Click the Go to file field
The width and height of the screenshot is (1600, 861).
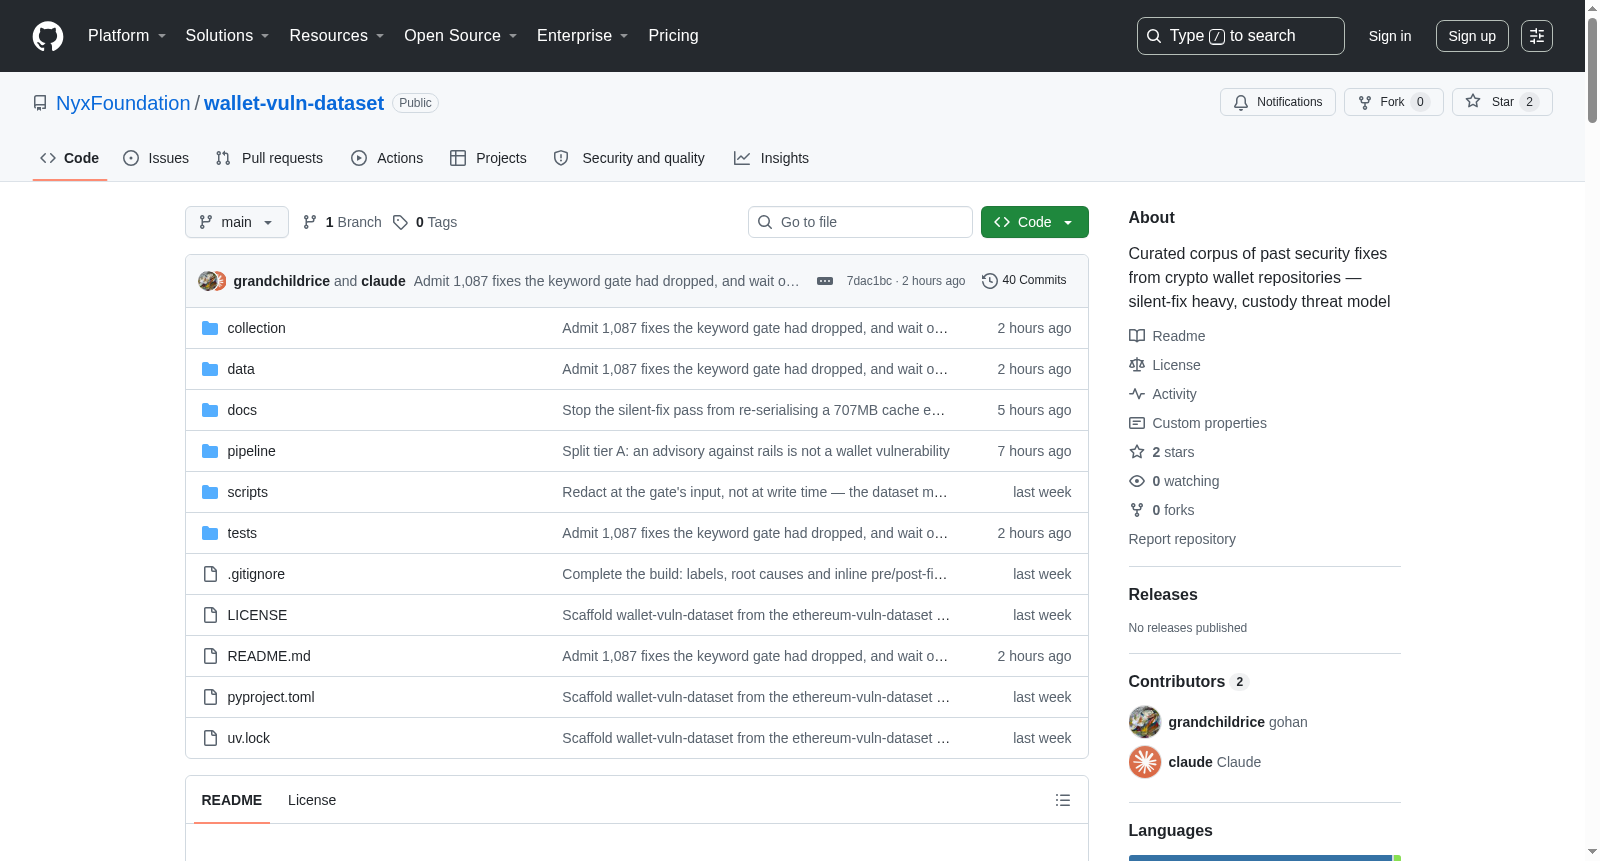point(860,222)
